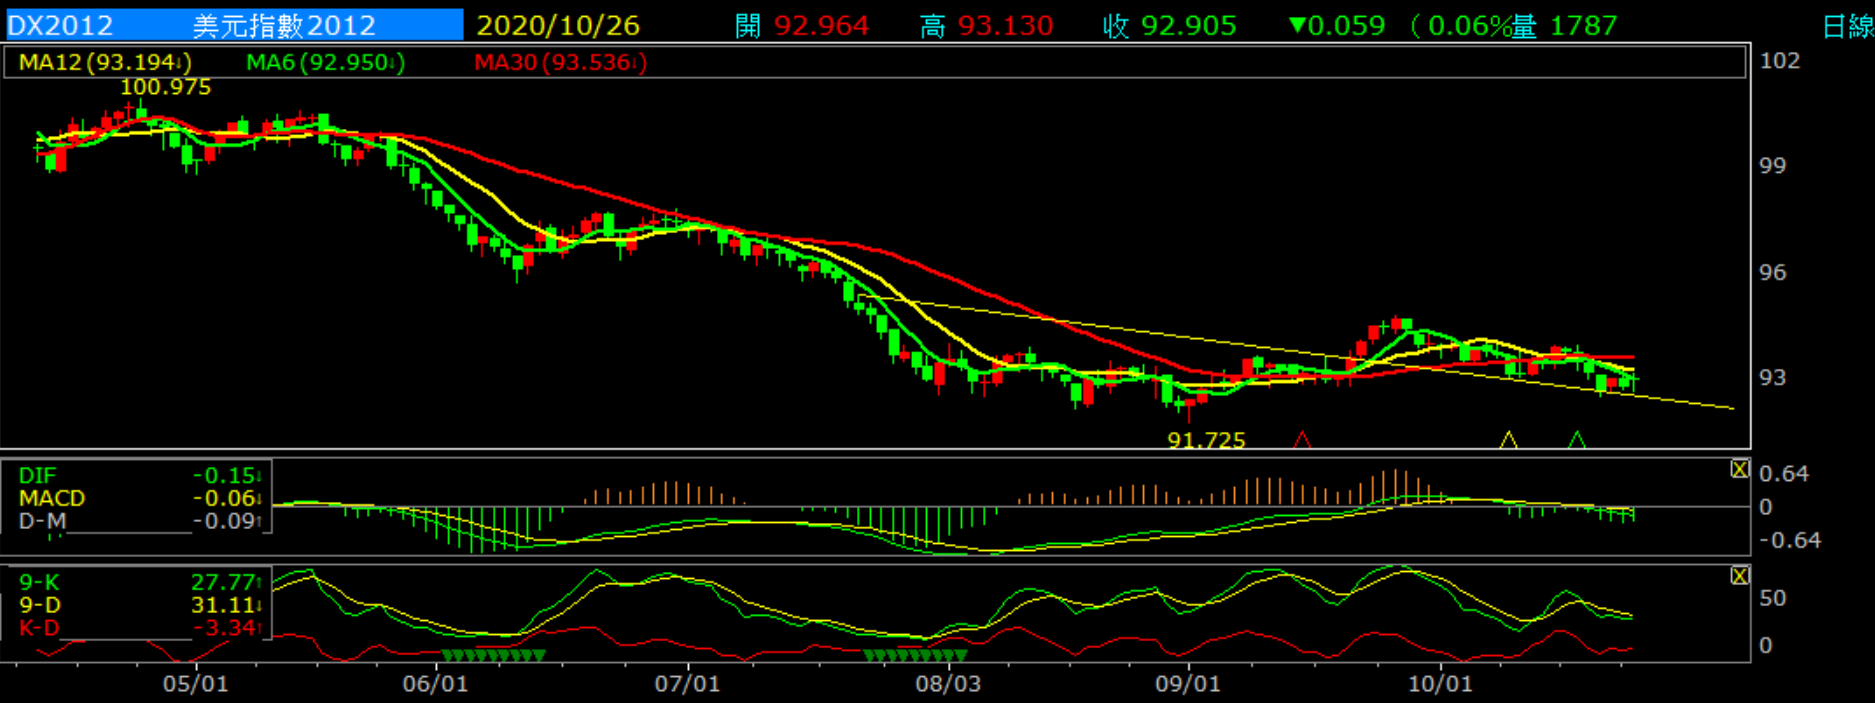Click the 06/01 date axis label
Screen dimensions: 1875x703
point(435,684)
